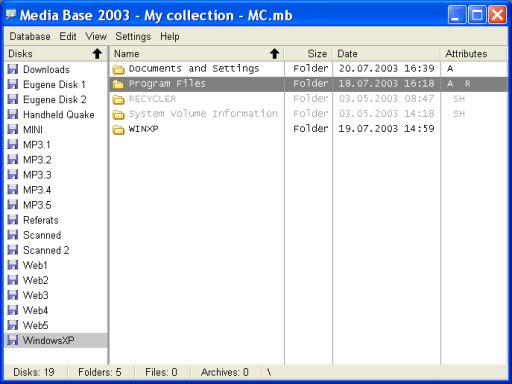The image size is (512, 384).
Task: Select the Referats disk label
Action: pos(41,220)
